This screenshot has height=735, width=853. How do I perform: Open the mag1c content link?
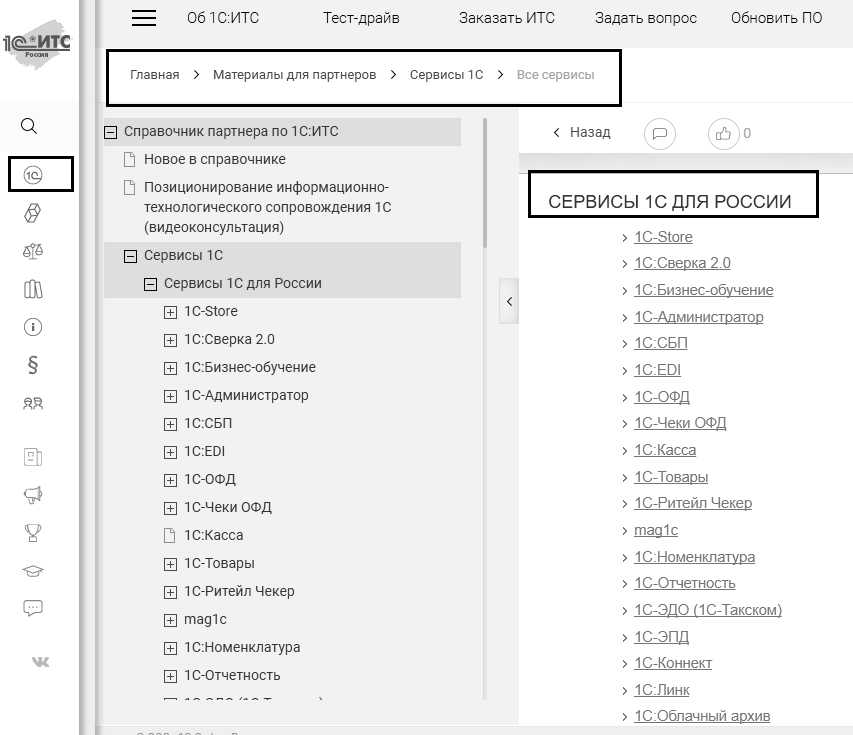(x=656, y=530)
